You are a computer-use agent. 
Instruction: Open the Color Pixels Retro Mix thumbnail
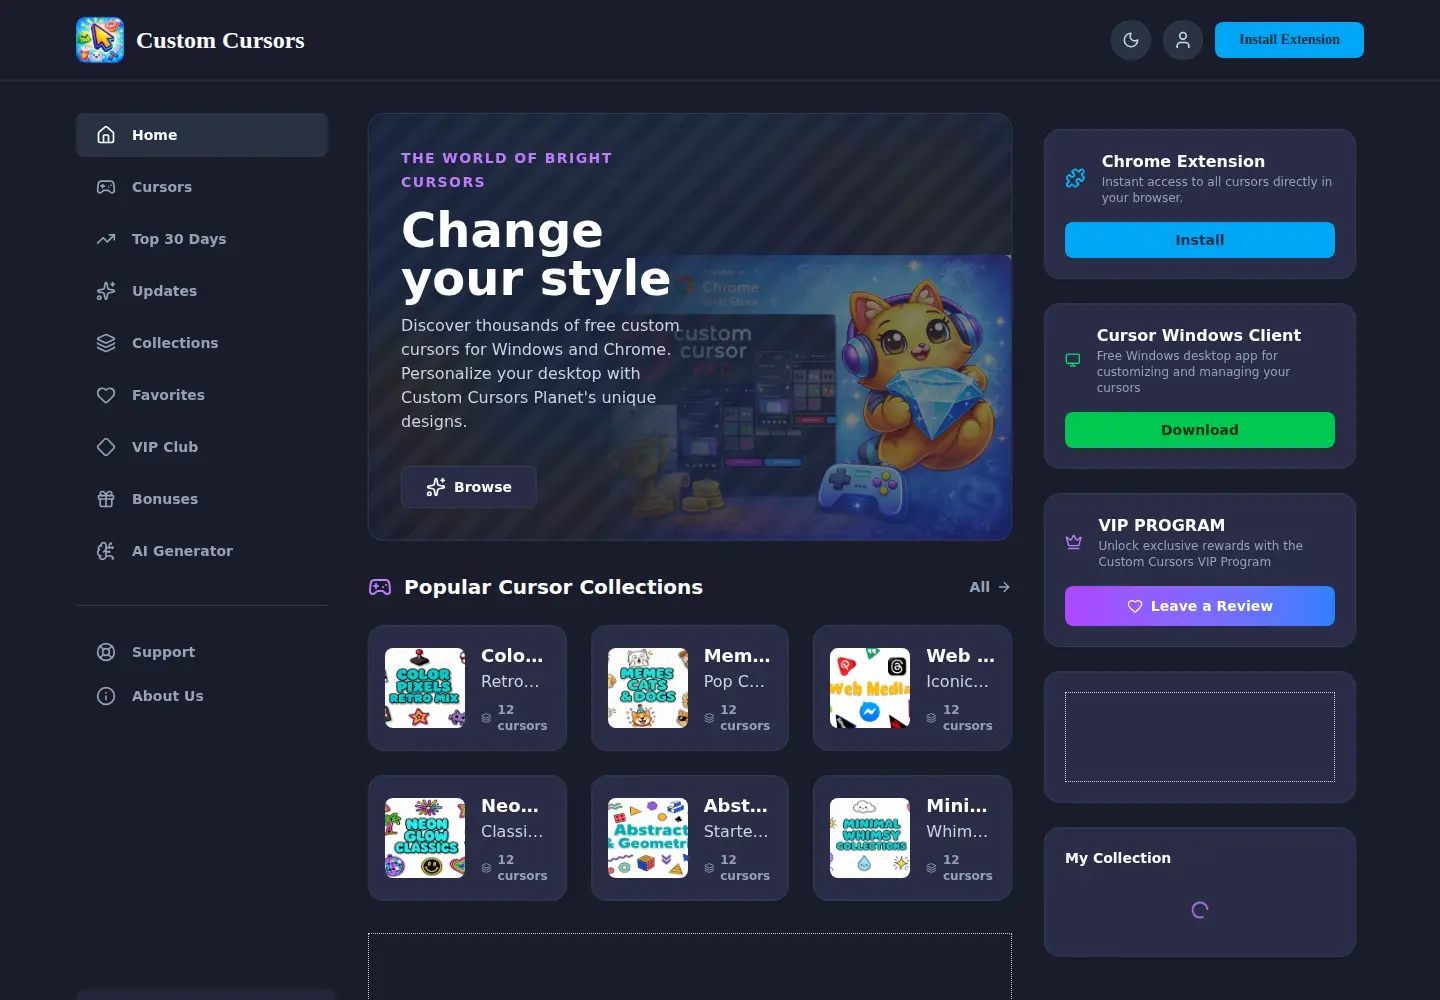pos(425,688)
